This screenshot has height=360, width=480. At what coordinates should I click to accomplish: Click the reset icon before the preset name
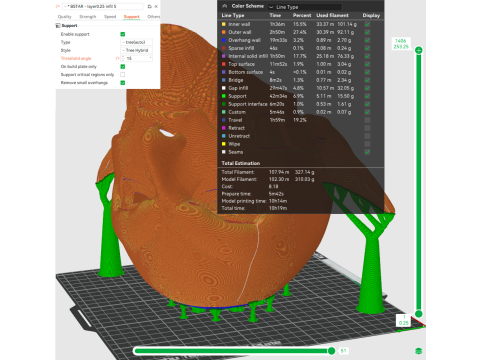click(58, 6)
